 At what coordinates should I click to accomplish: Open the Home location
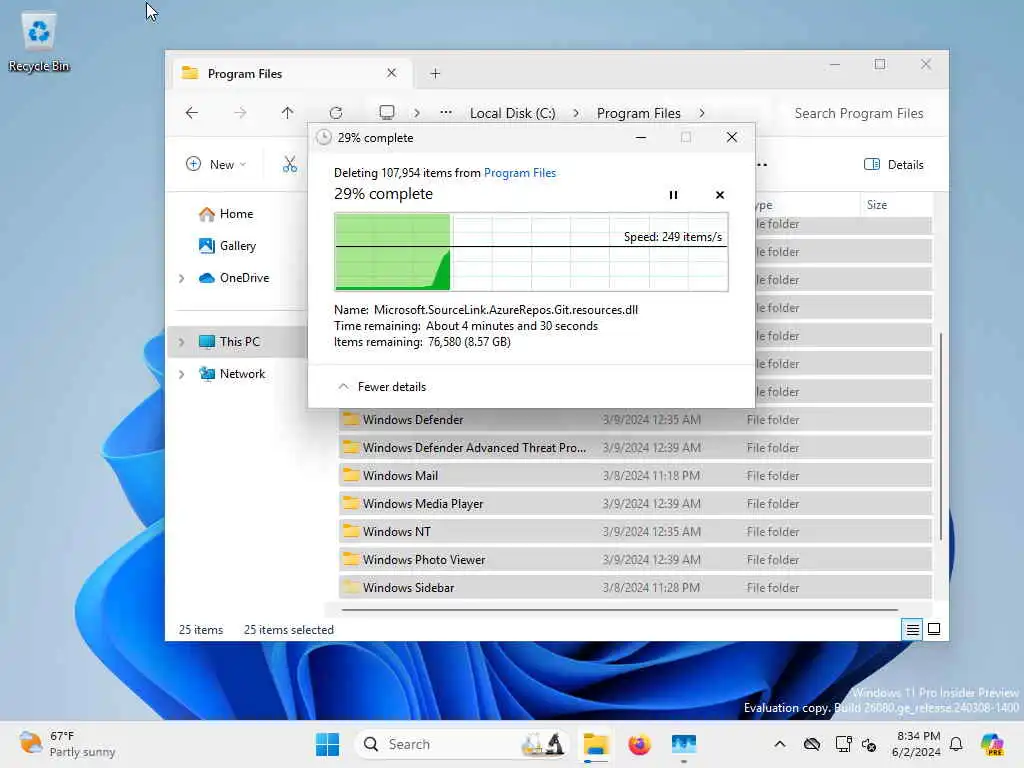[226, 214]
